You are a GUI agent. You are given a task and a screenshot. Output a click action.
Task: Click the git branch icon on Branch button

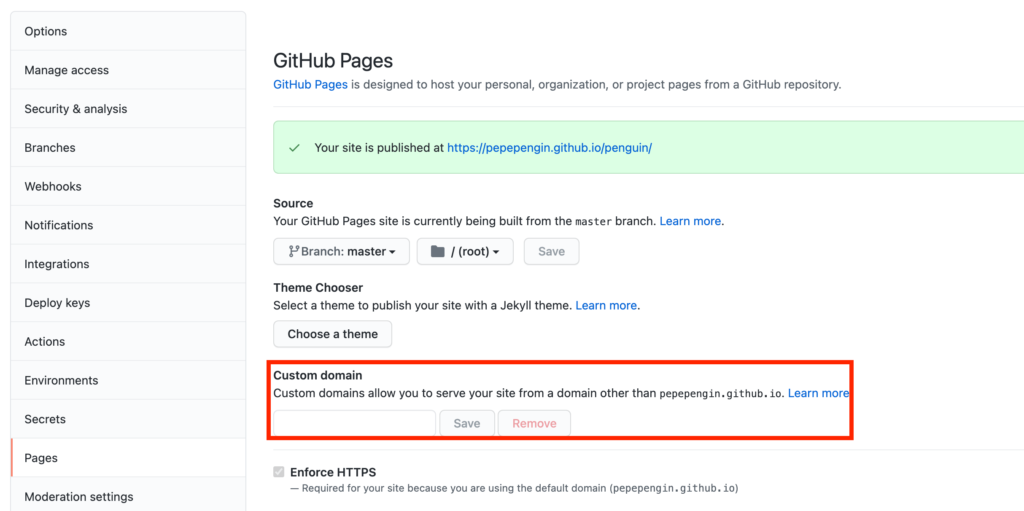coord(293,252)
